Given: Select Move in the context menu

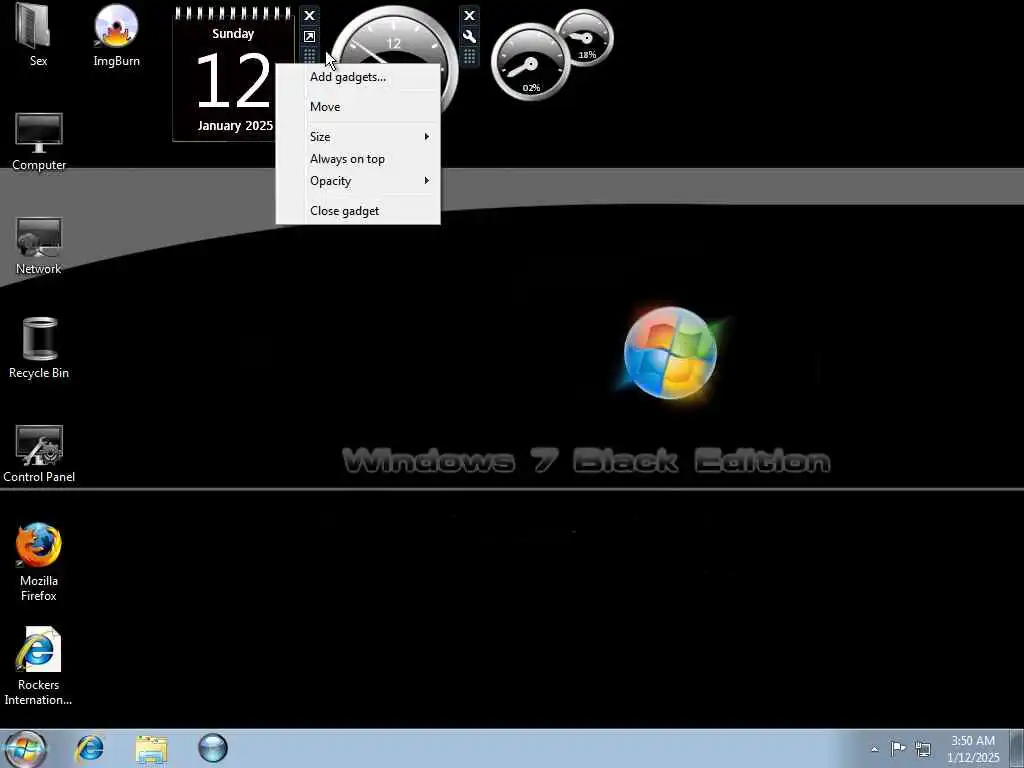Looking at the screenshot, I should [x=358, y=106].
